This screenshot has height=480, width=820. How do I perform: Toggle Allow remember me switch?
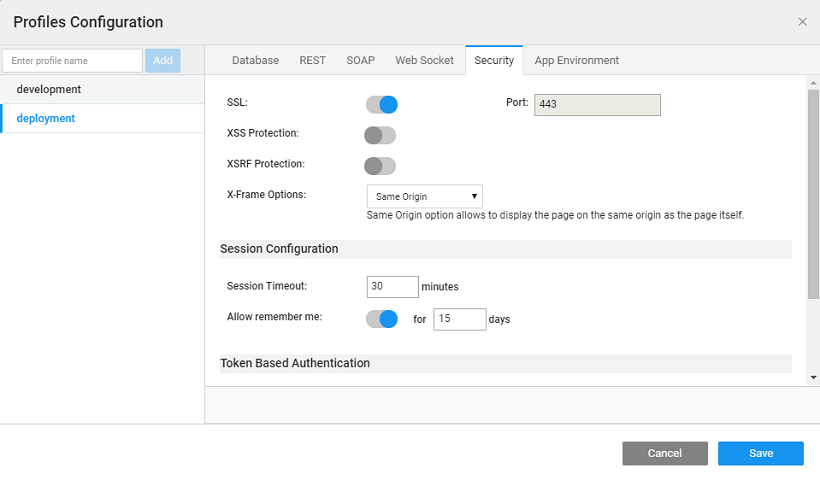(382, 319)
